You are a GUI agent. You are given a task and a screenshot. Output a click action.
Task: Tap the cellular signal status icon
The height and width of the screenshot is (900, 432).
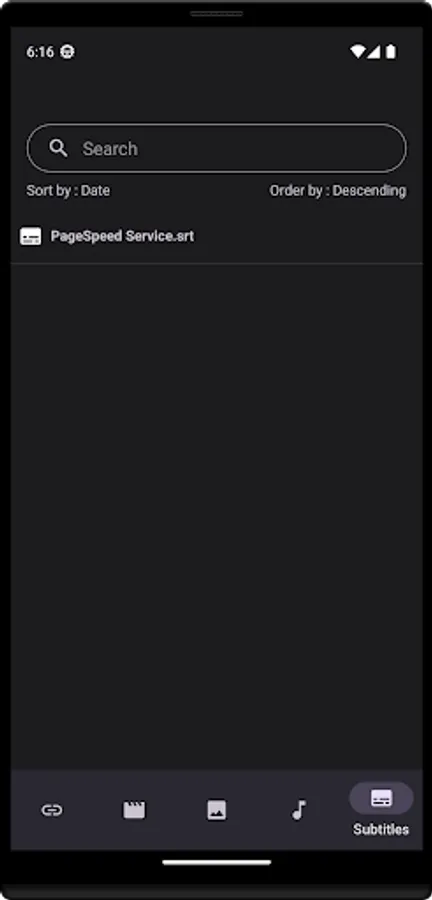click(373, 52)
